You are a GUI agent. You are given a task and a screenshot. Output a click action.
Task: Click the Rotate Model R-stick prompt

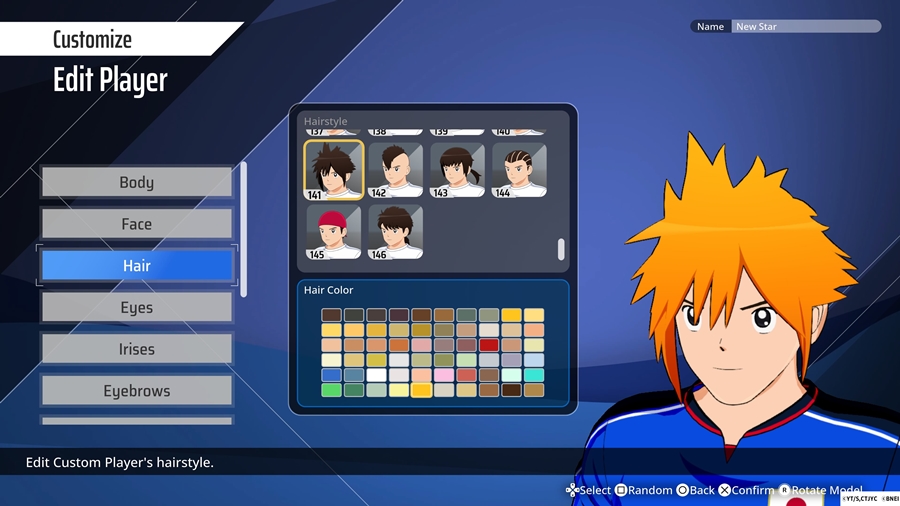821,491
